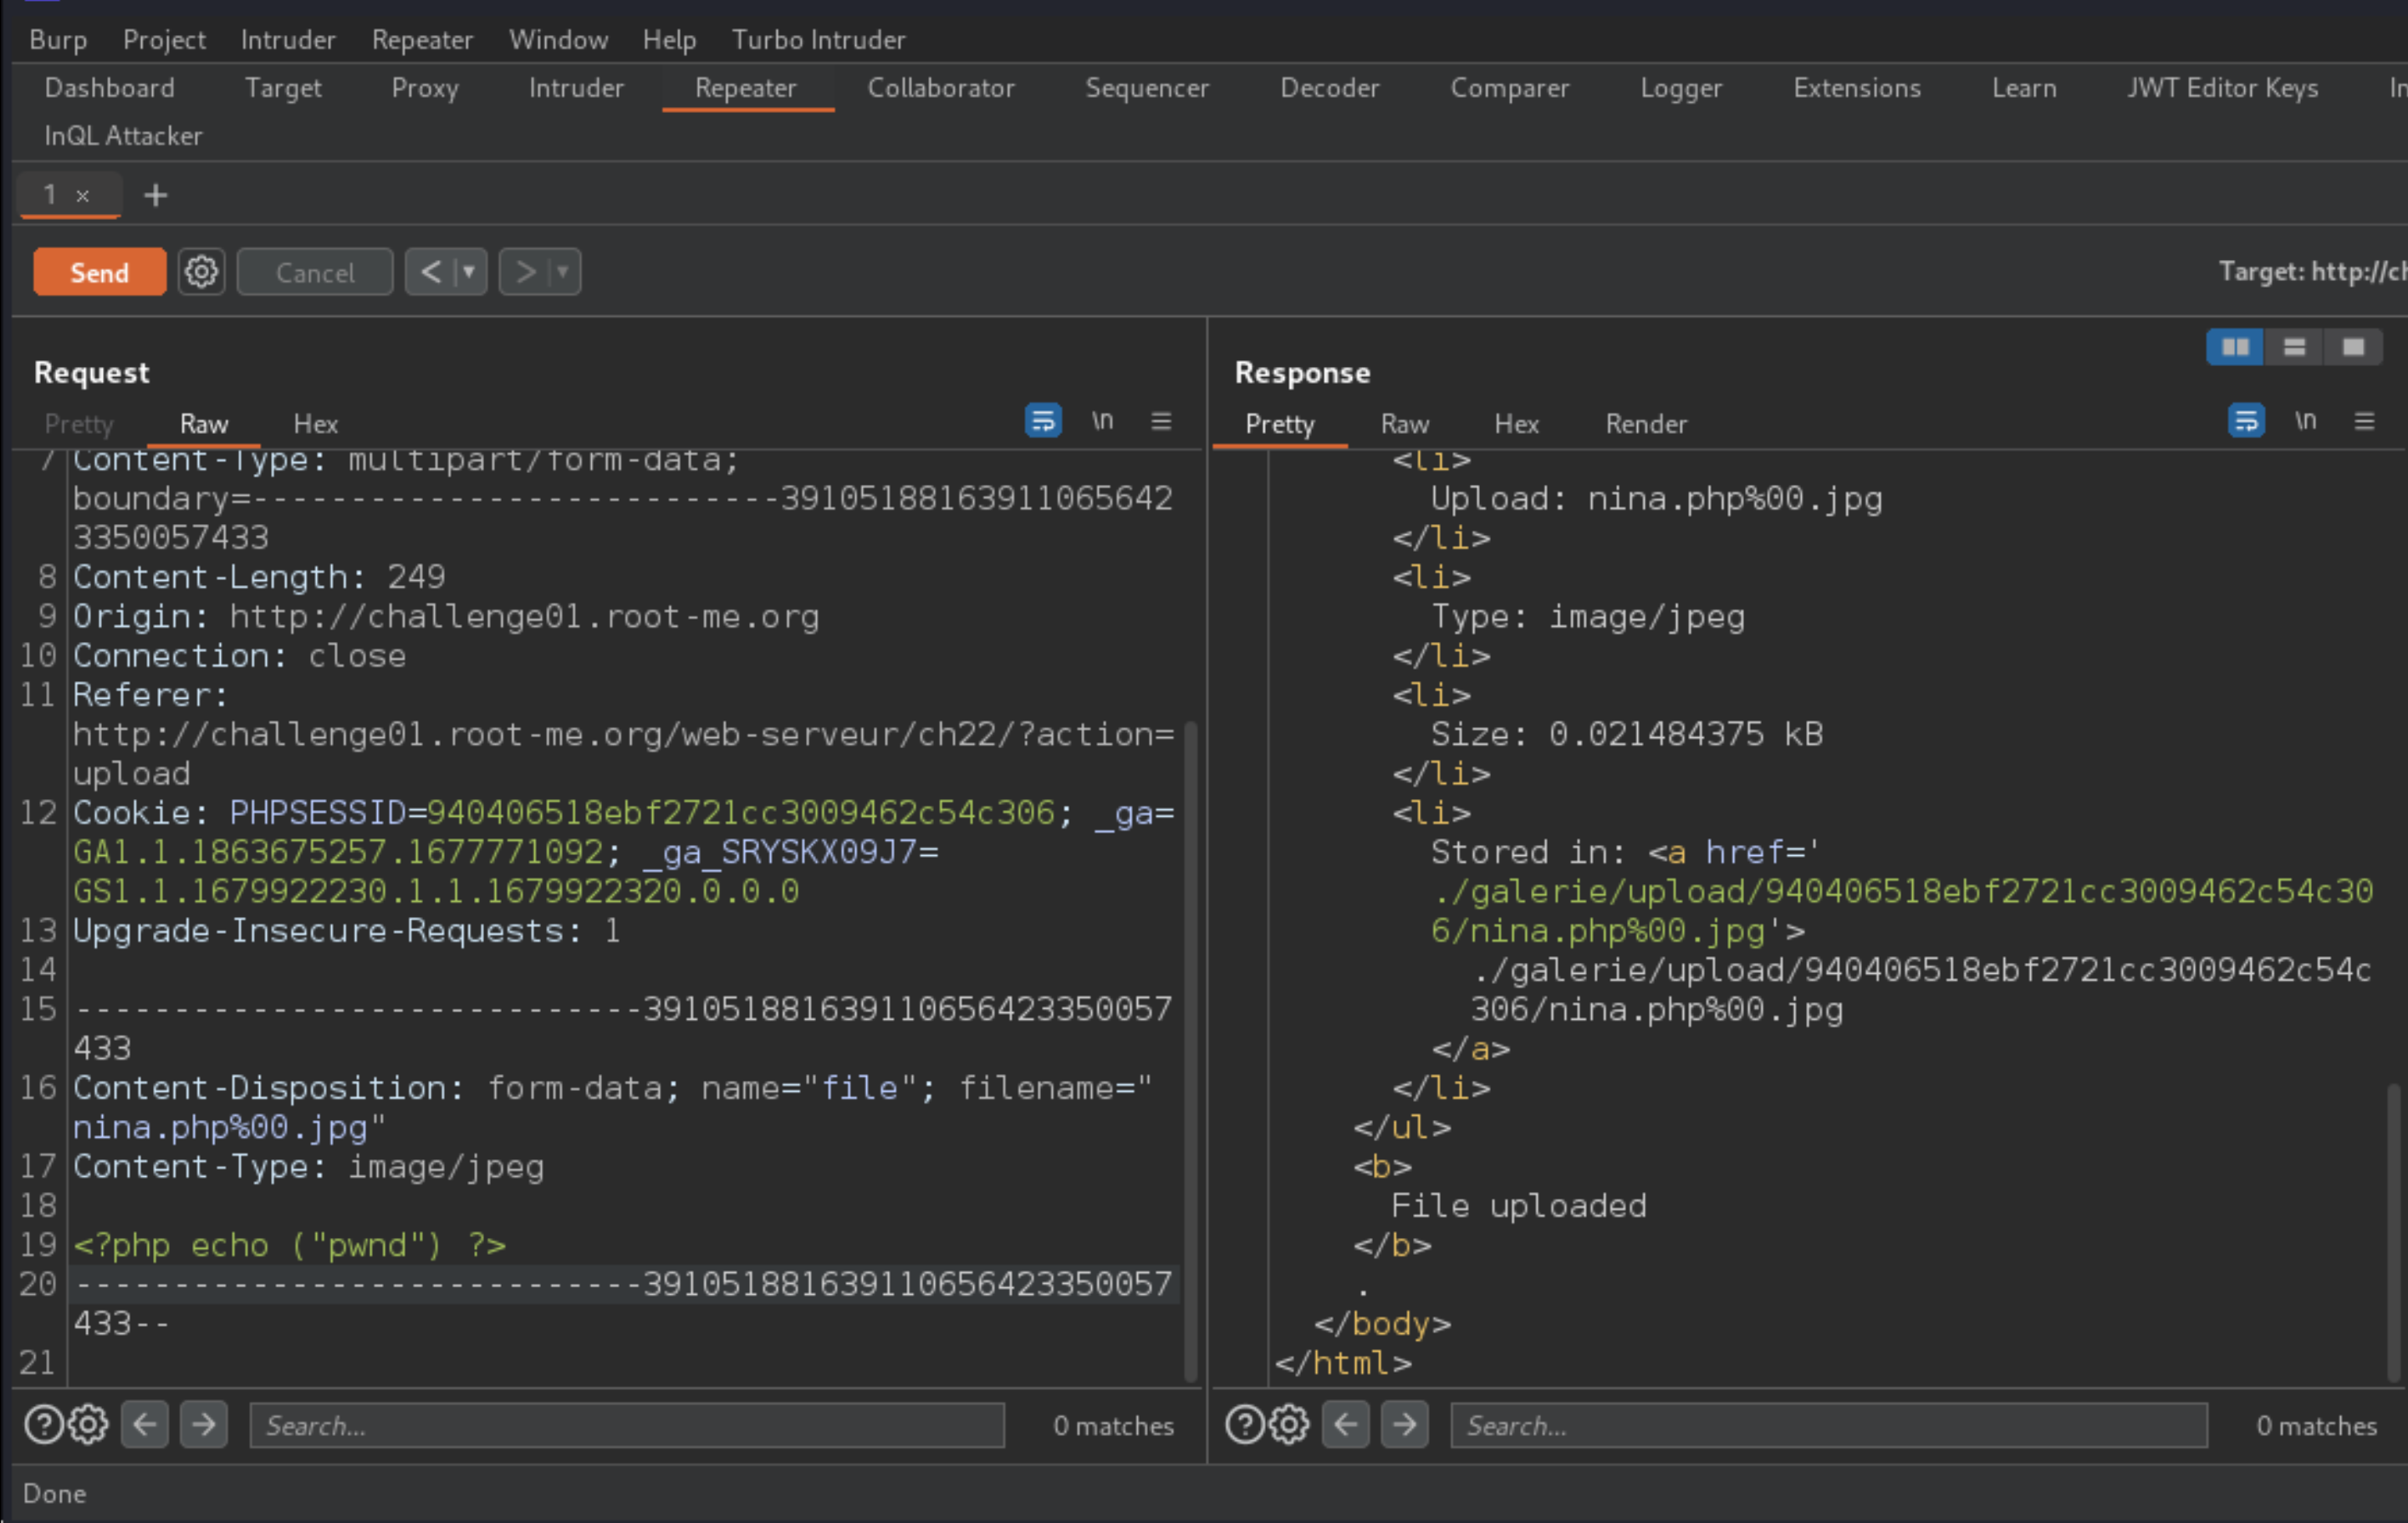Toggle non-printable characters in Request panel
Image resolution: width=2408 pixels, height=1523 pixels.
(x=1102, y=421)
